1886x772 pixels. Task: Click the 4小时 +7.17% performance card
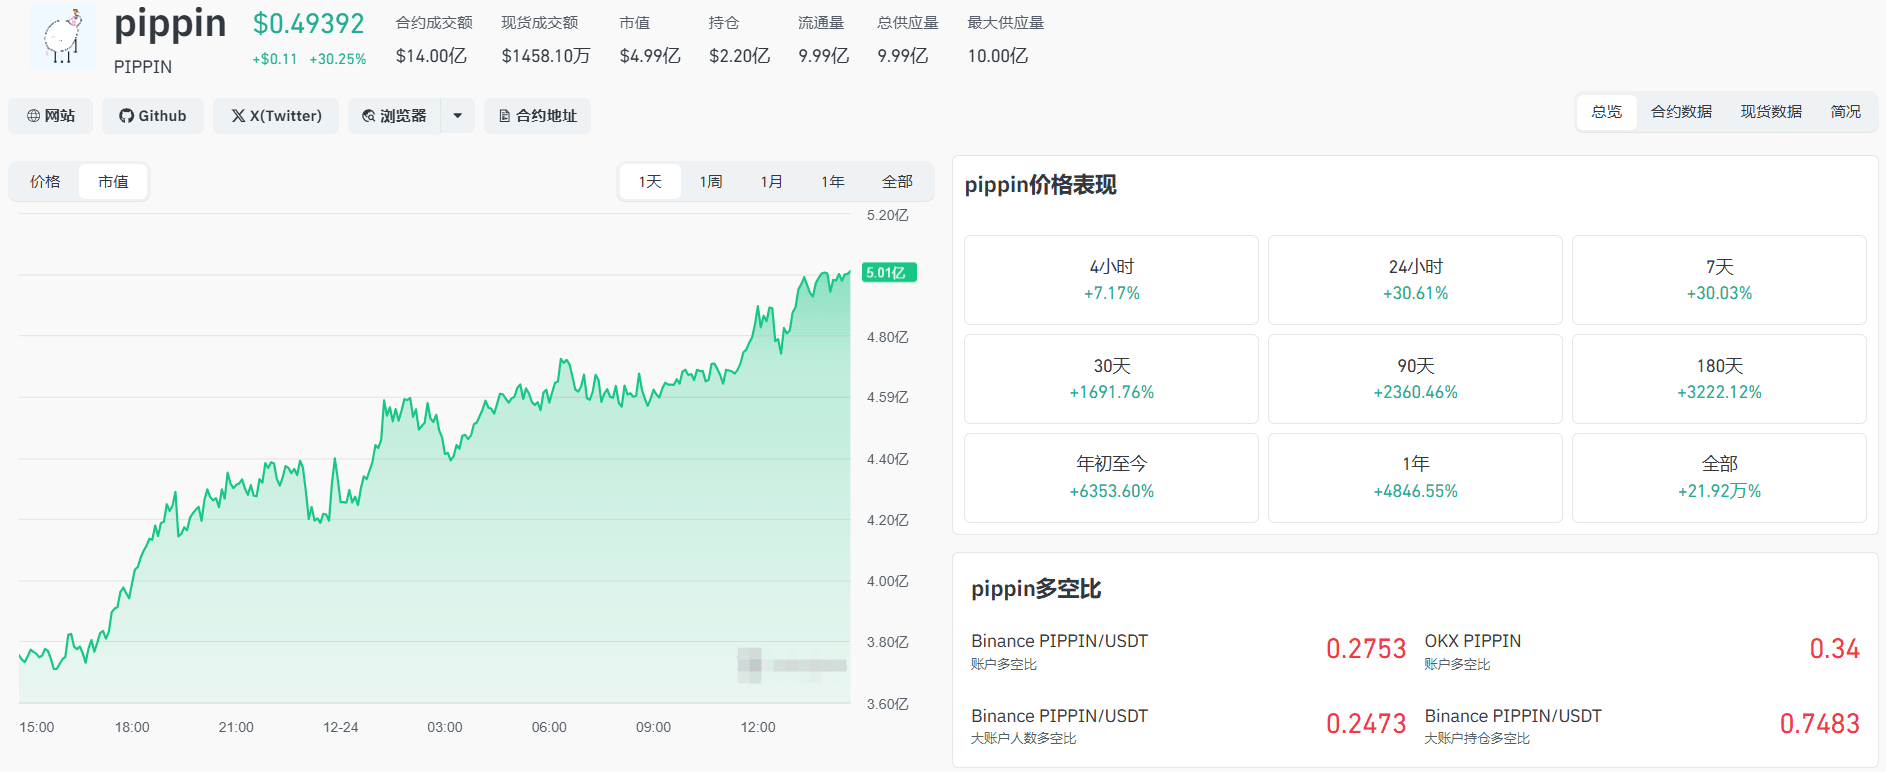1111,280
